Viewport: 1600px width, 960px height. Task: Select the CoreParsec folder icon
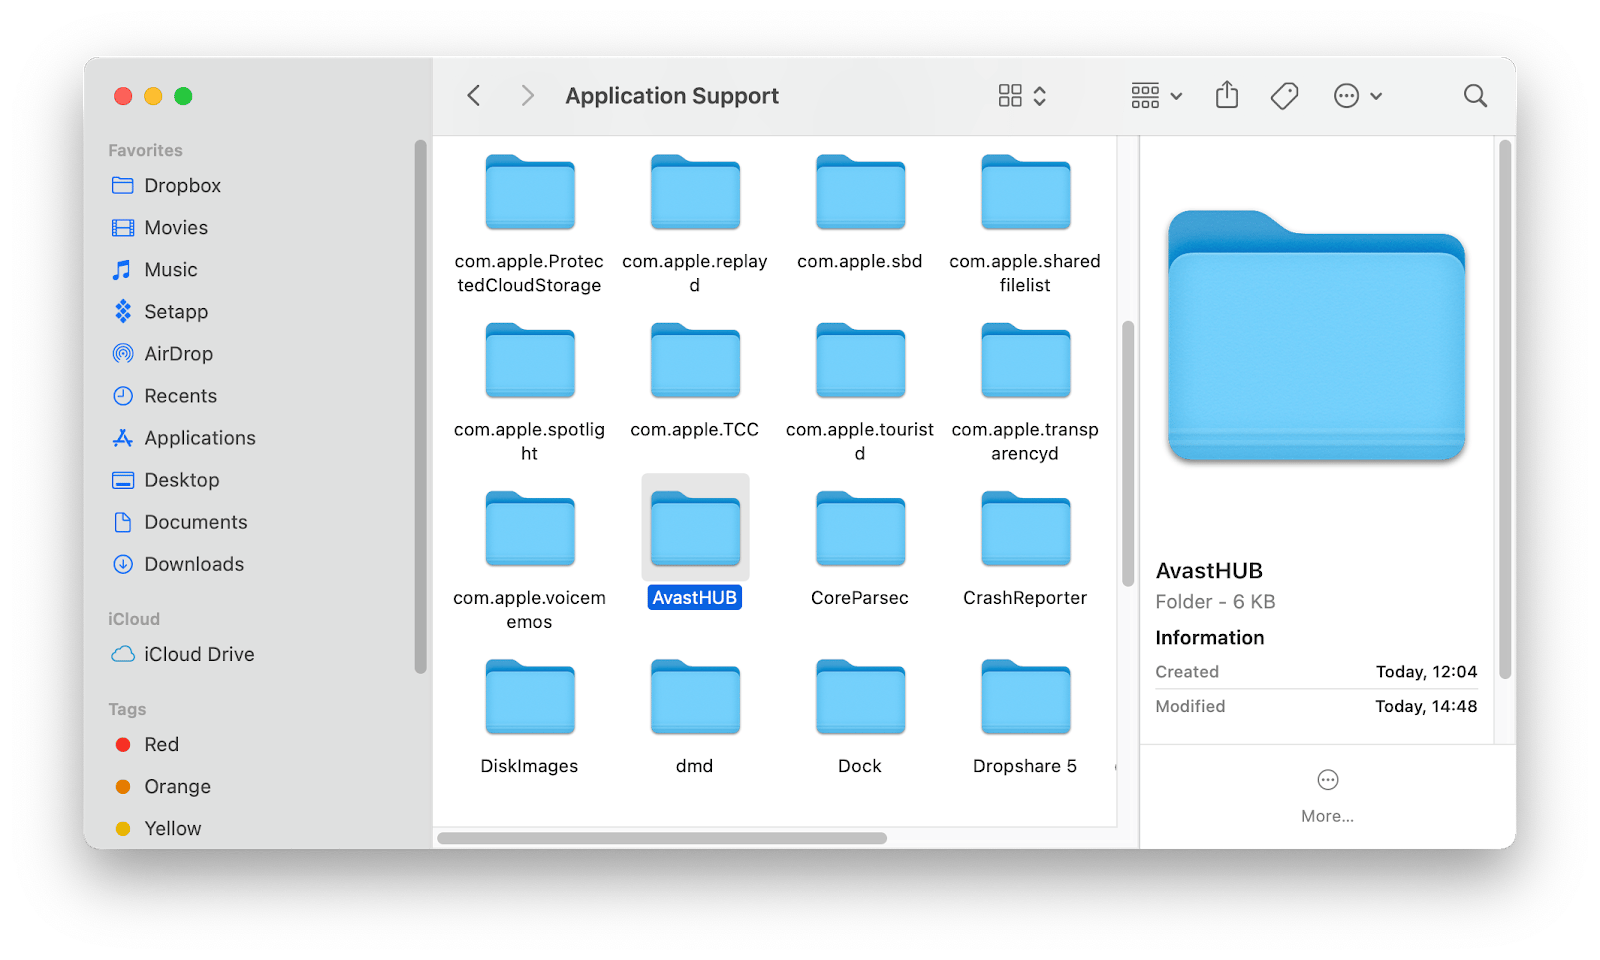860,528
